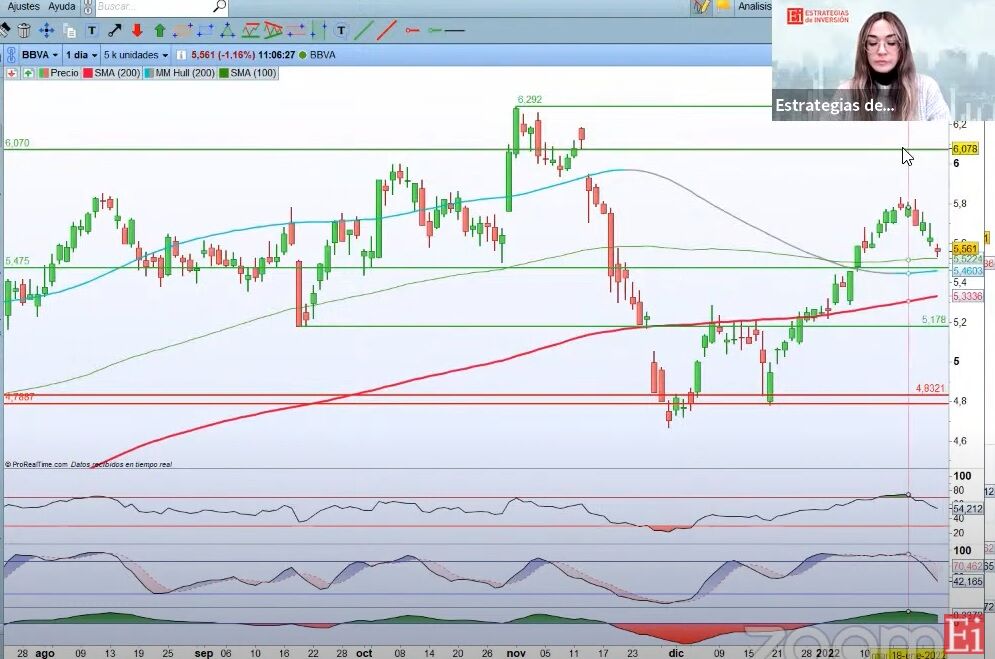This screenshot has width=995, height=659.
Task: Click the nov label on date axis
Action: [516, 653]
